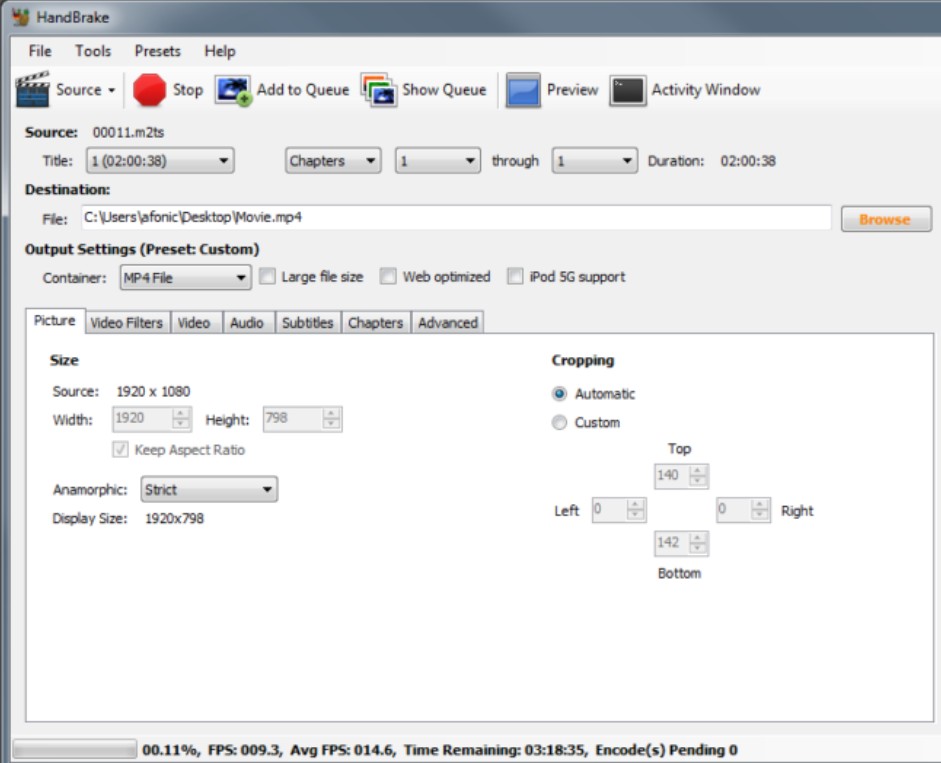Select the Picture tab
The width and height of the screenshot is (941, 763).
55,320
